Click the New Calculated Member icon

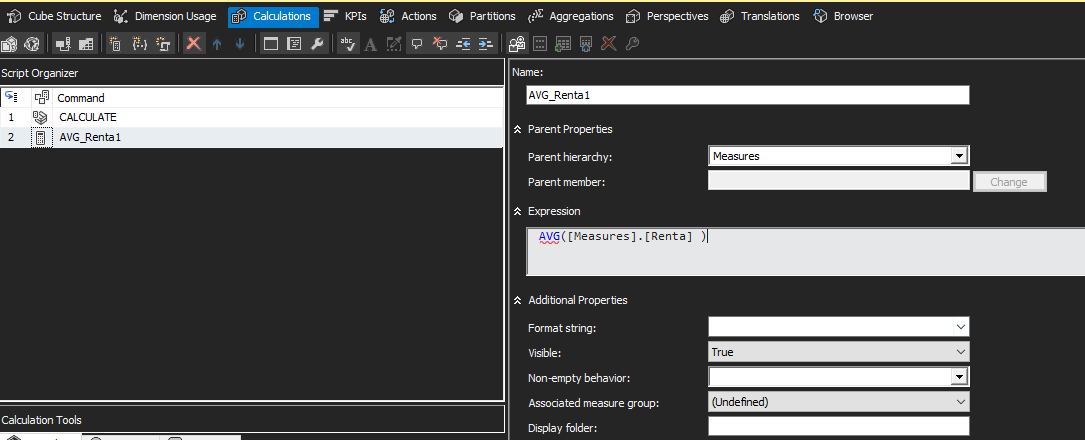coord(116,44)
